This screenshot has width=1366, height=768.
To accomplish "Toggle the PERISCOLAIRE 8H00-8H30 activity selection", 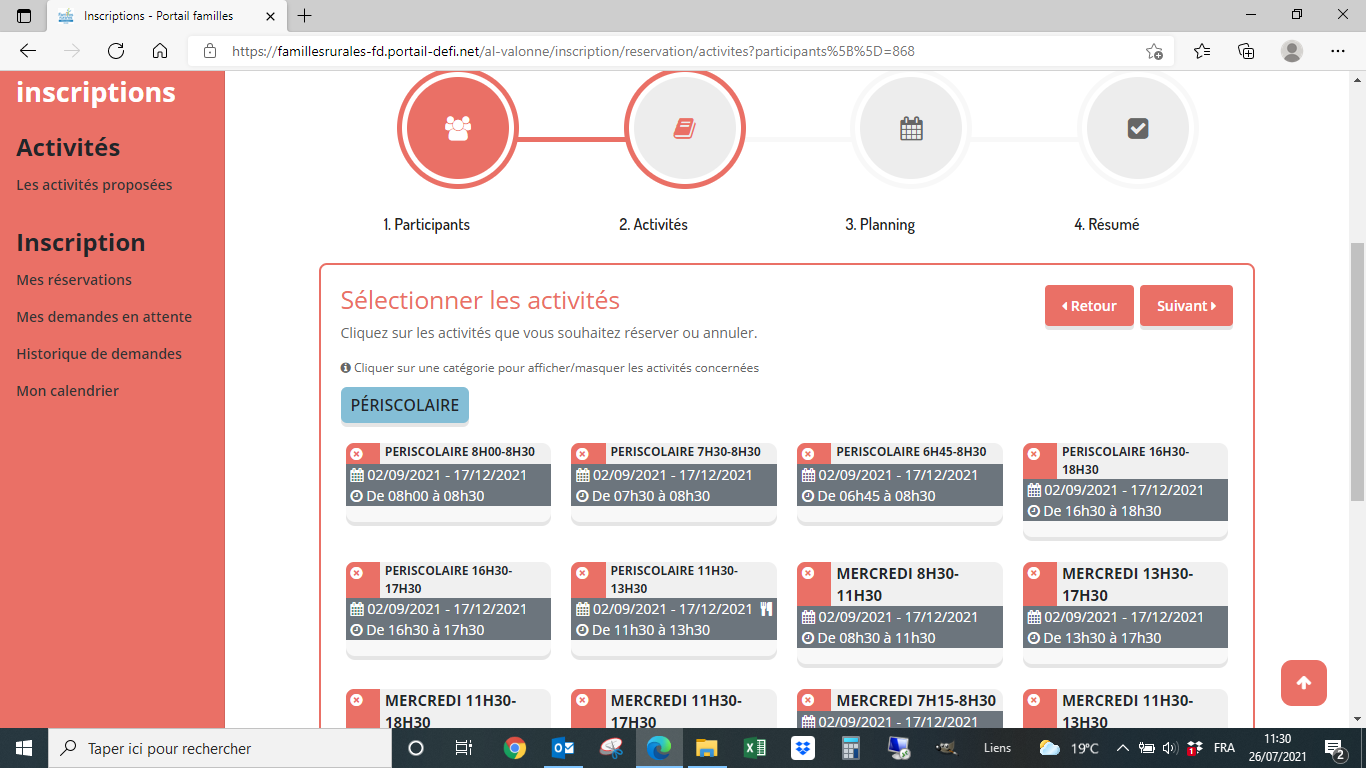I will [357, 454].
